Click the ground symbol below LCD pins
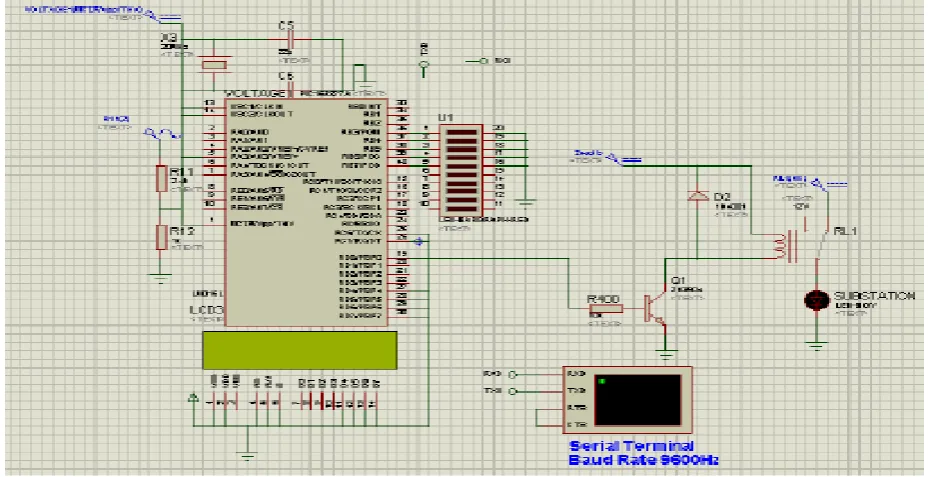 [248, 456]
